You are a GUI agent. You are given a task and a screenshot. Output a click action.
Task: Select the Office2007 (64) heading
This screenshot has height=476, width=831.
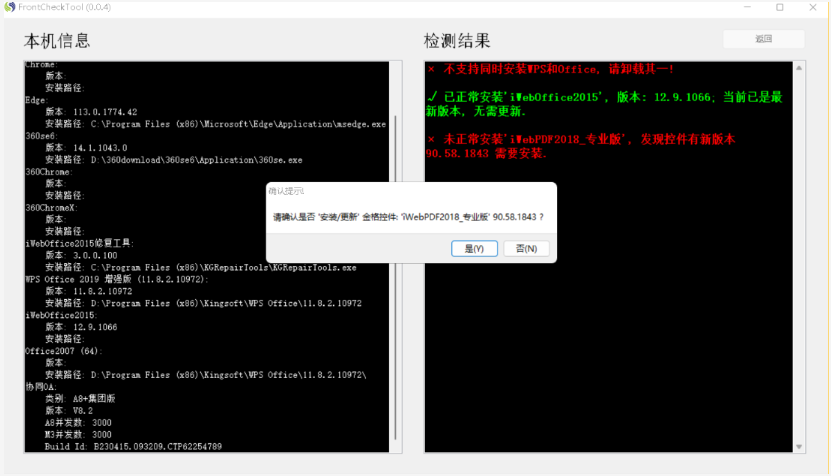click(x=64, y=351)
